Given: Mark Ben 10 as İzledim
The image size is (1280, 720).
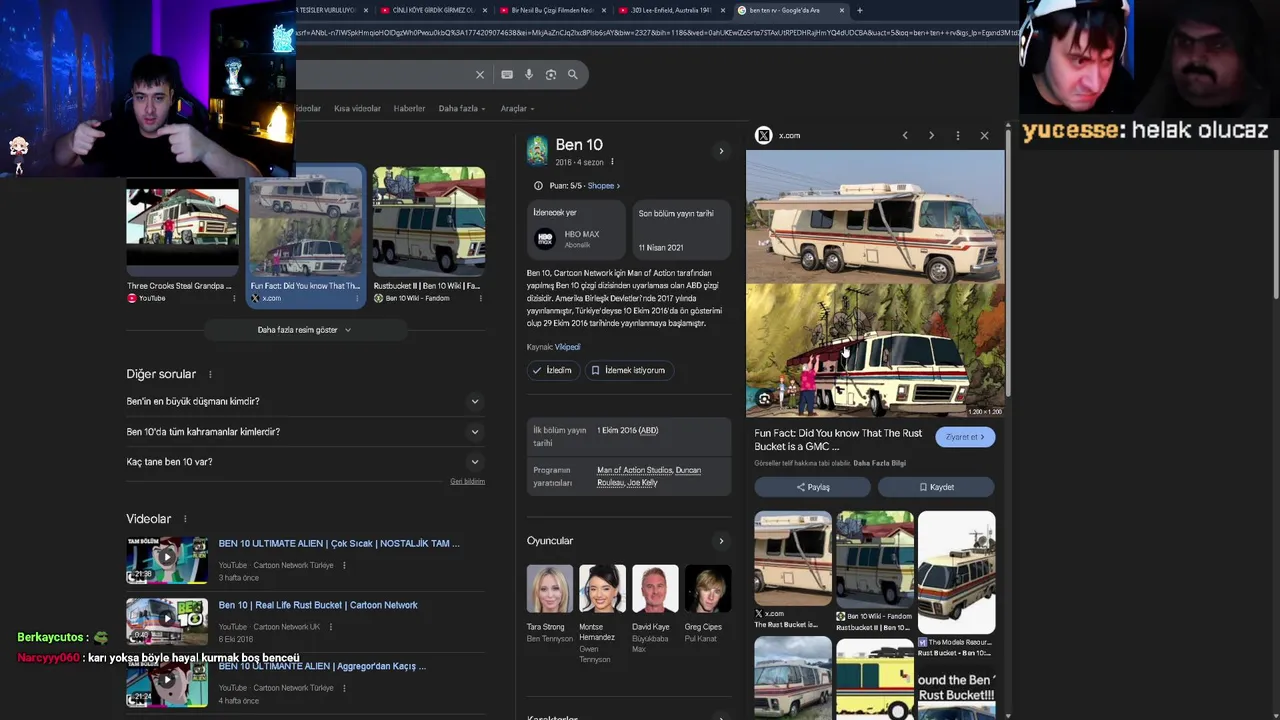Looking at the screenshot, I should tap(552, 370).
